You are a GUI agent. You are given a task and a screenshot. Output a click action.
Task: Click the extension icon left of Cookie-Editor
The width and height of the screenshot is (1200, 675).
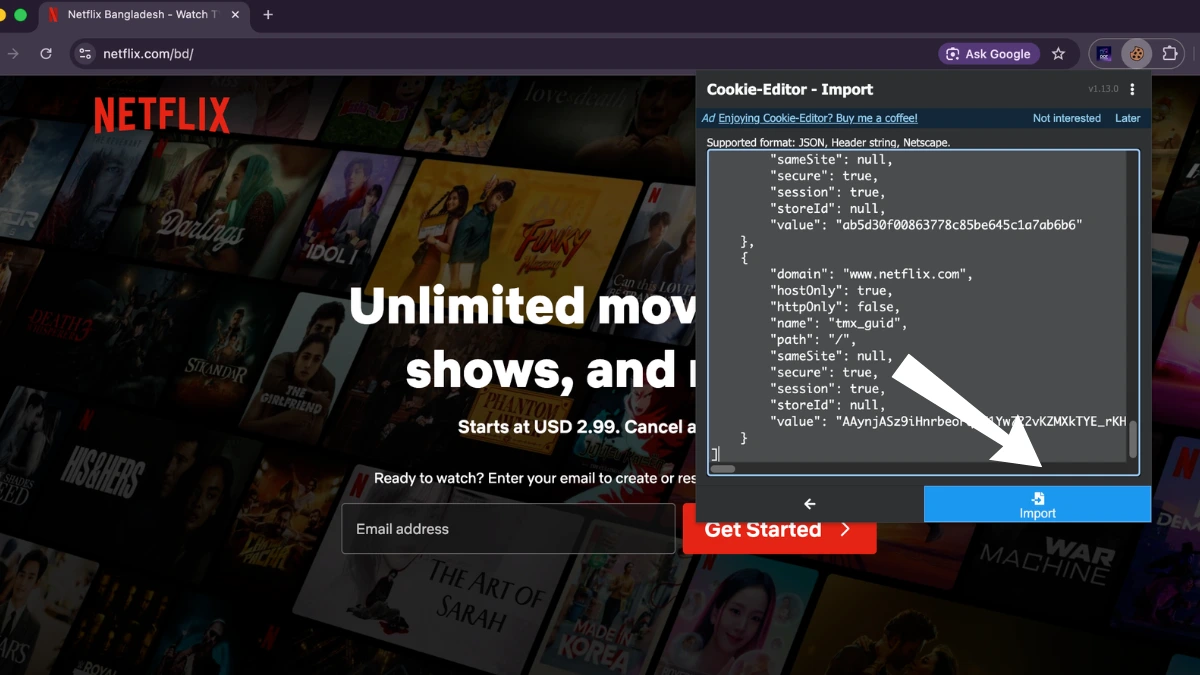point(1104,54)
